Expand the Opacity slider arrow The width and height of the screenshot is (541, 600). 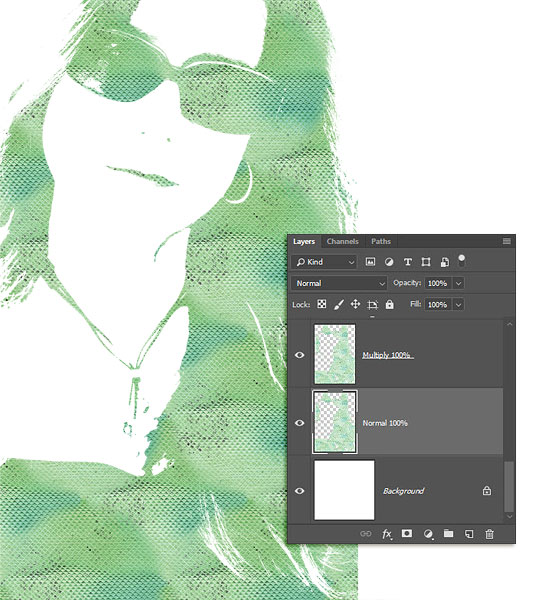pyautogui.click(x=458, y=283)
